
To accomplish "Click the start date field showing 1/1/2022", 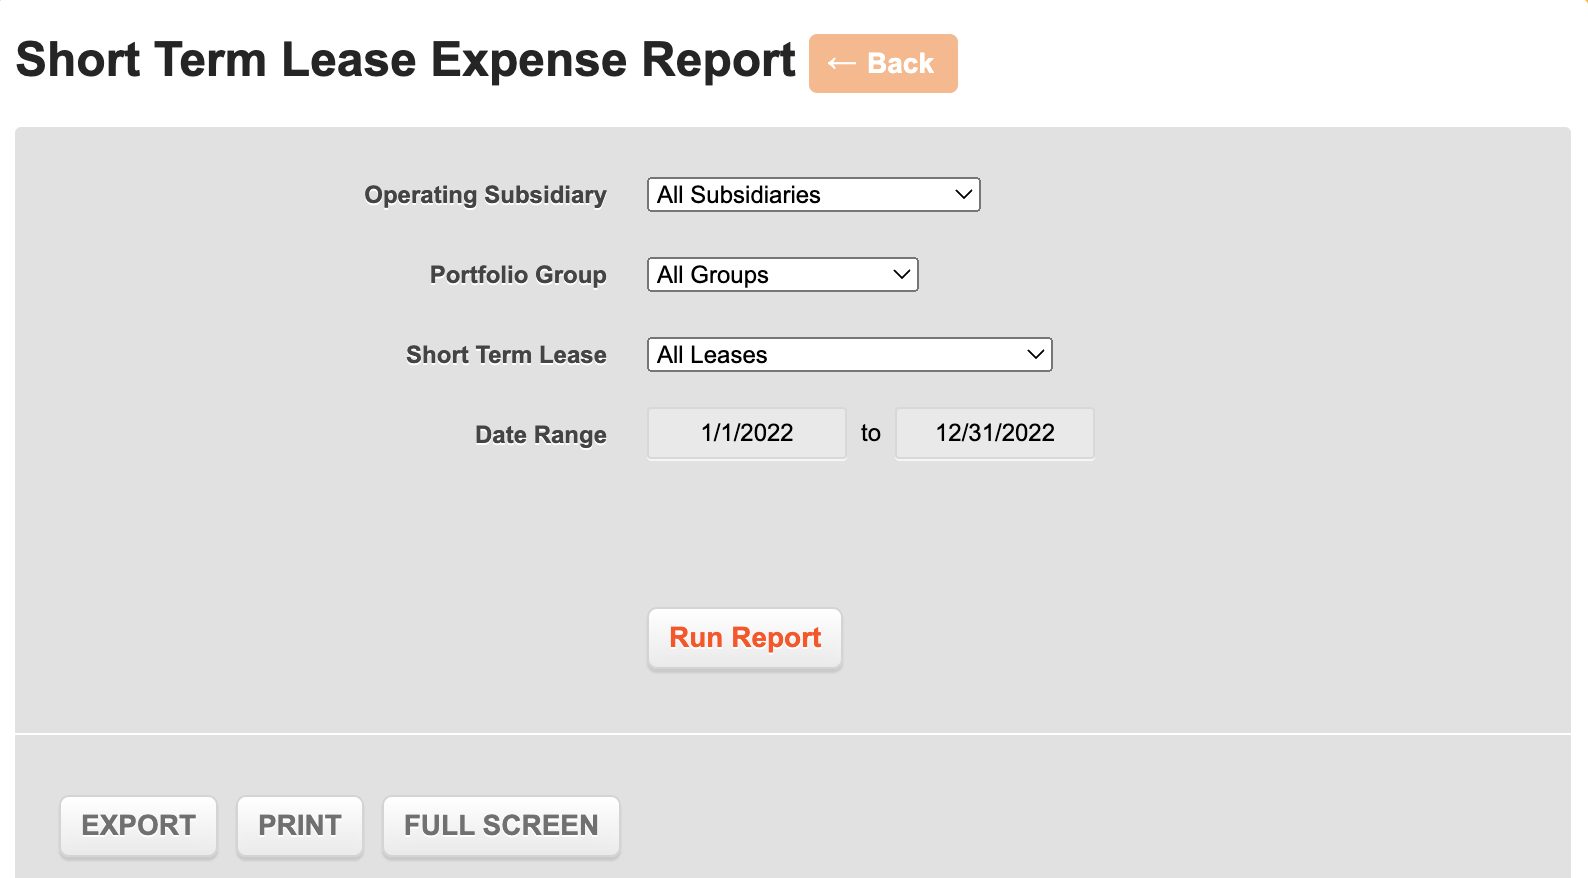I will click(x=746, y=433).
